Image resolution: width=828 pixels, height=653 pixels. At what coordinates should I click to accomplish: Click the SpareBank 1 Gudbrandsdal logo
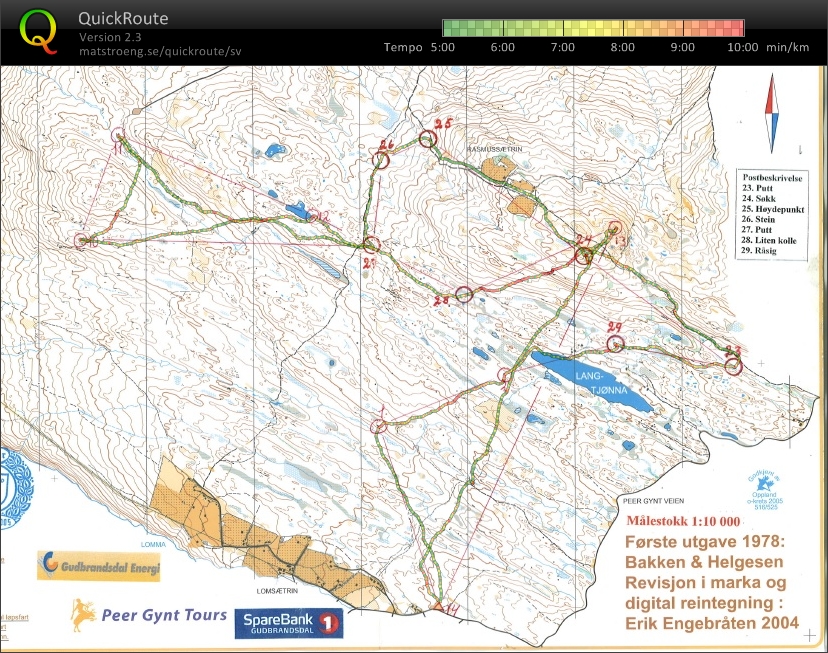pos(289,623)
